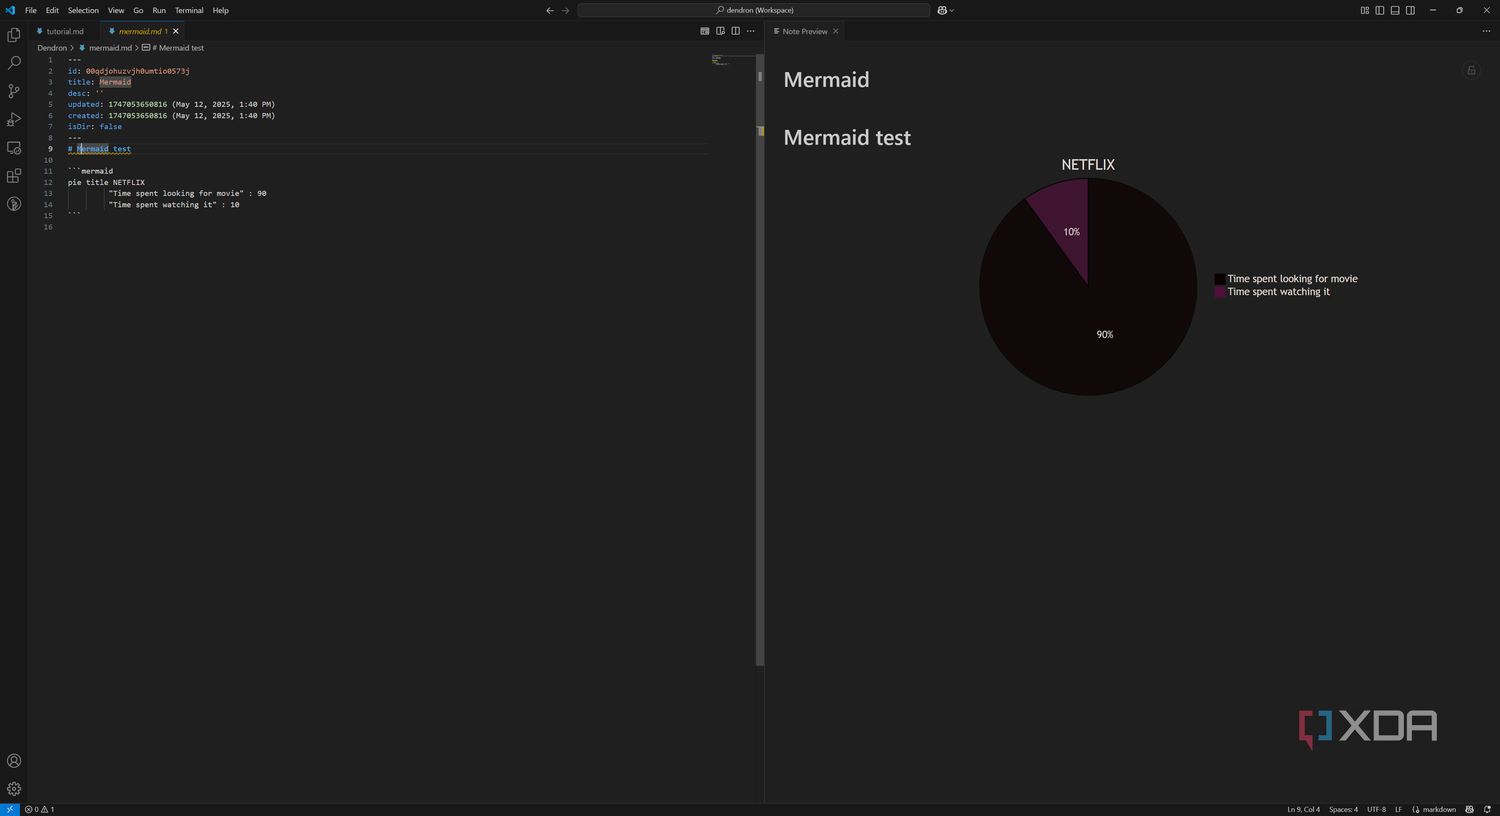1500x816 pixels.
Task: Open the errors and warnings indicator
Action: click(x=39, y=809)
